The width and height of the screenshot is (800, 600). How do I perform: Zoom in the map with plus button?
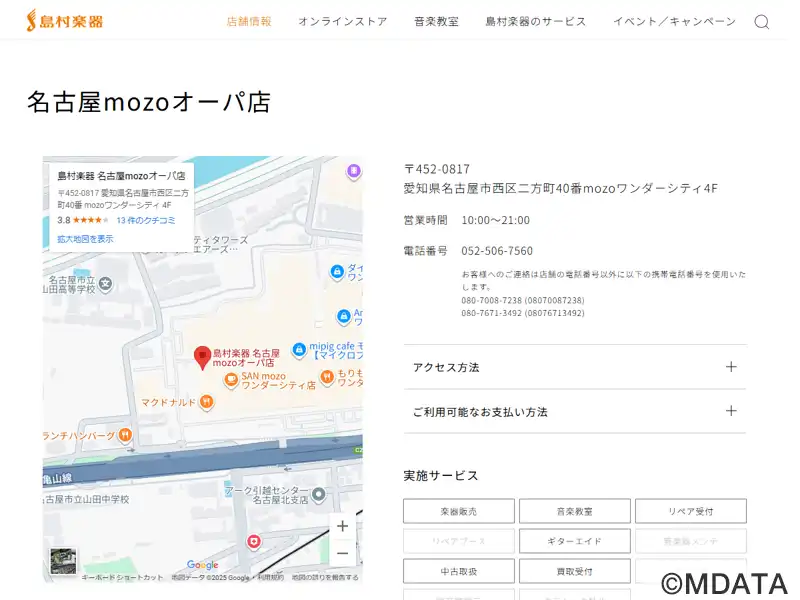coord(343,526)
